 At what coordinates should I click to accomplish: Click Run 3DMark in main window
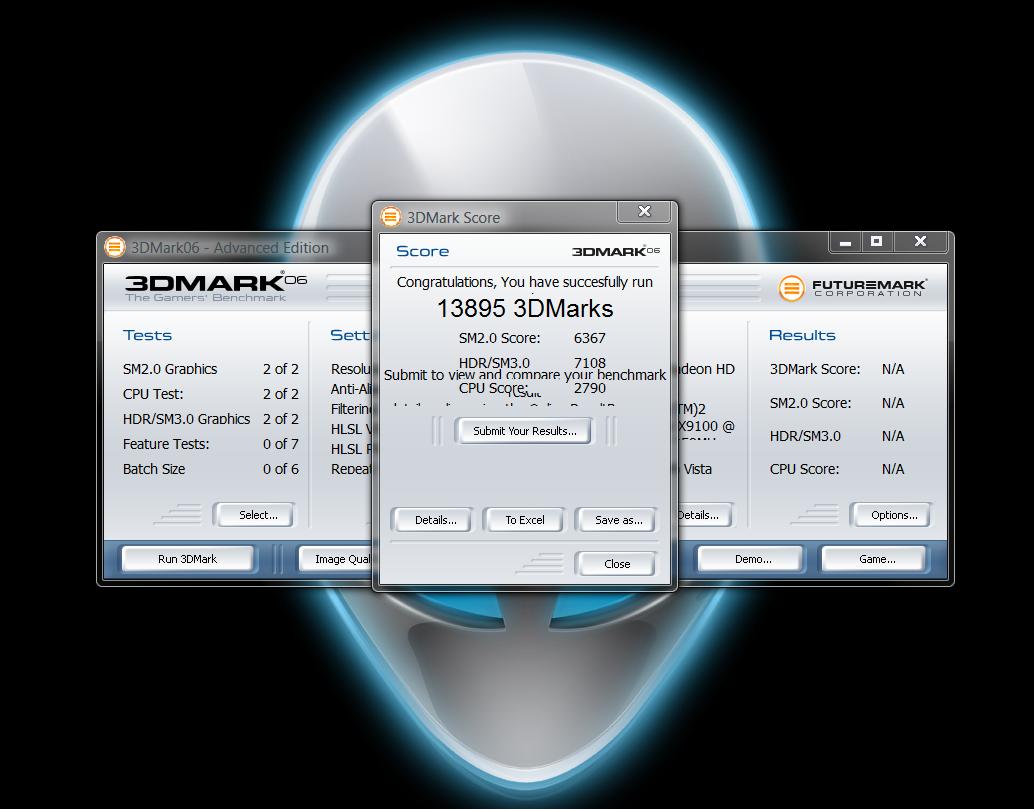(187, 559)
